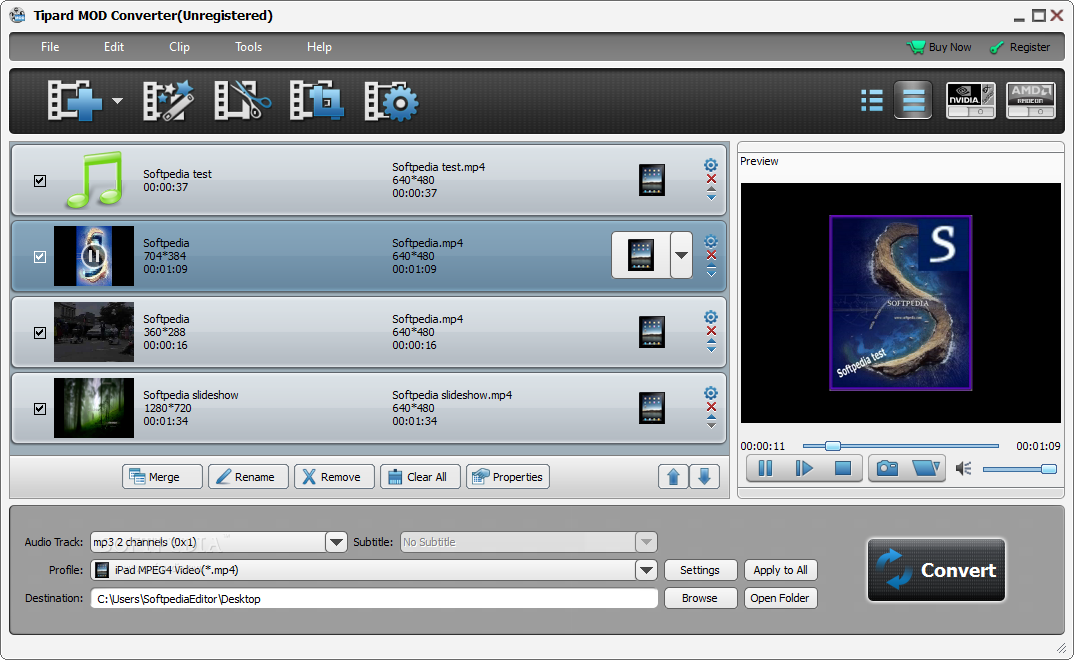Start conversion with Convert button
This screenshot has width=1074, height=660.
coord(936,570)
